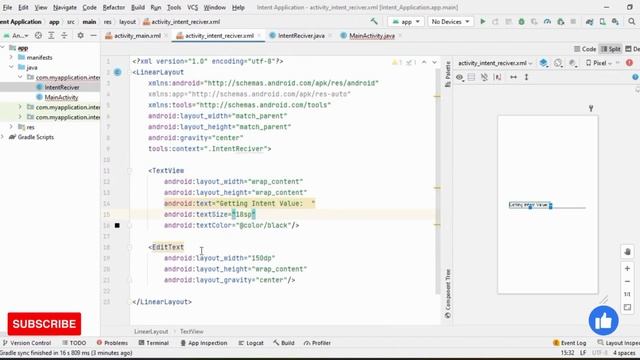The image size is (640, 360).
Task: Open the Pixel device preview dropdown
Action: 600,63
